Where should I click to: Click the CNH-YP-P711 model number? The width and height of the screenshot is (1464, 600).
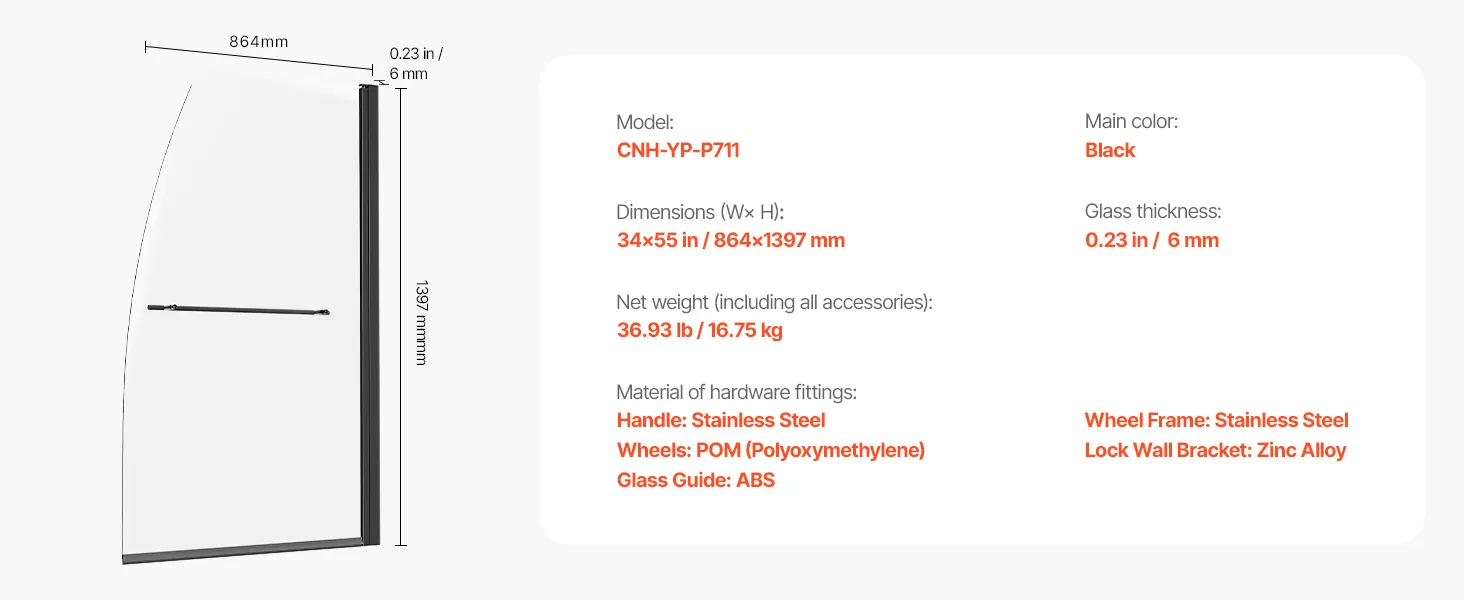677,151
